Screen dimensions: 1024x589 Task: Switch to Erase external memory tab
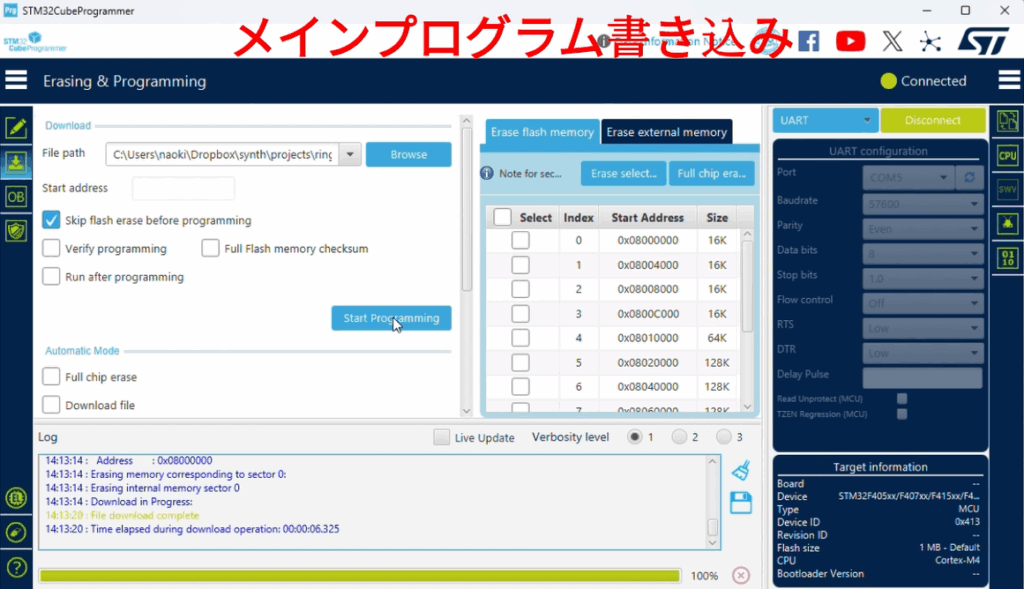tap(666, 132)
